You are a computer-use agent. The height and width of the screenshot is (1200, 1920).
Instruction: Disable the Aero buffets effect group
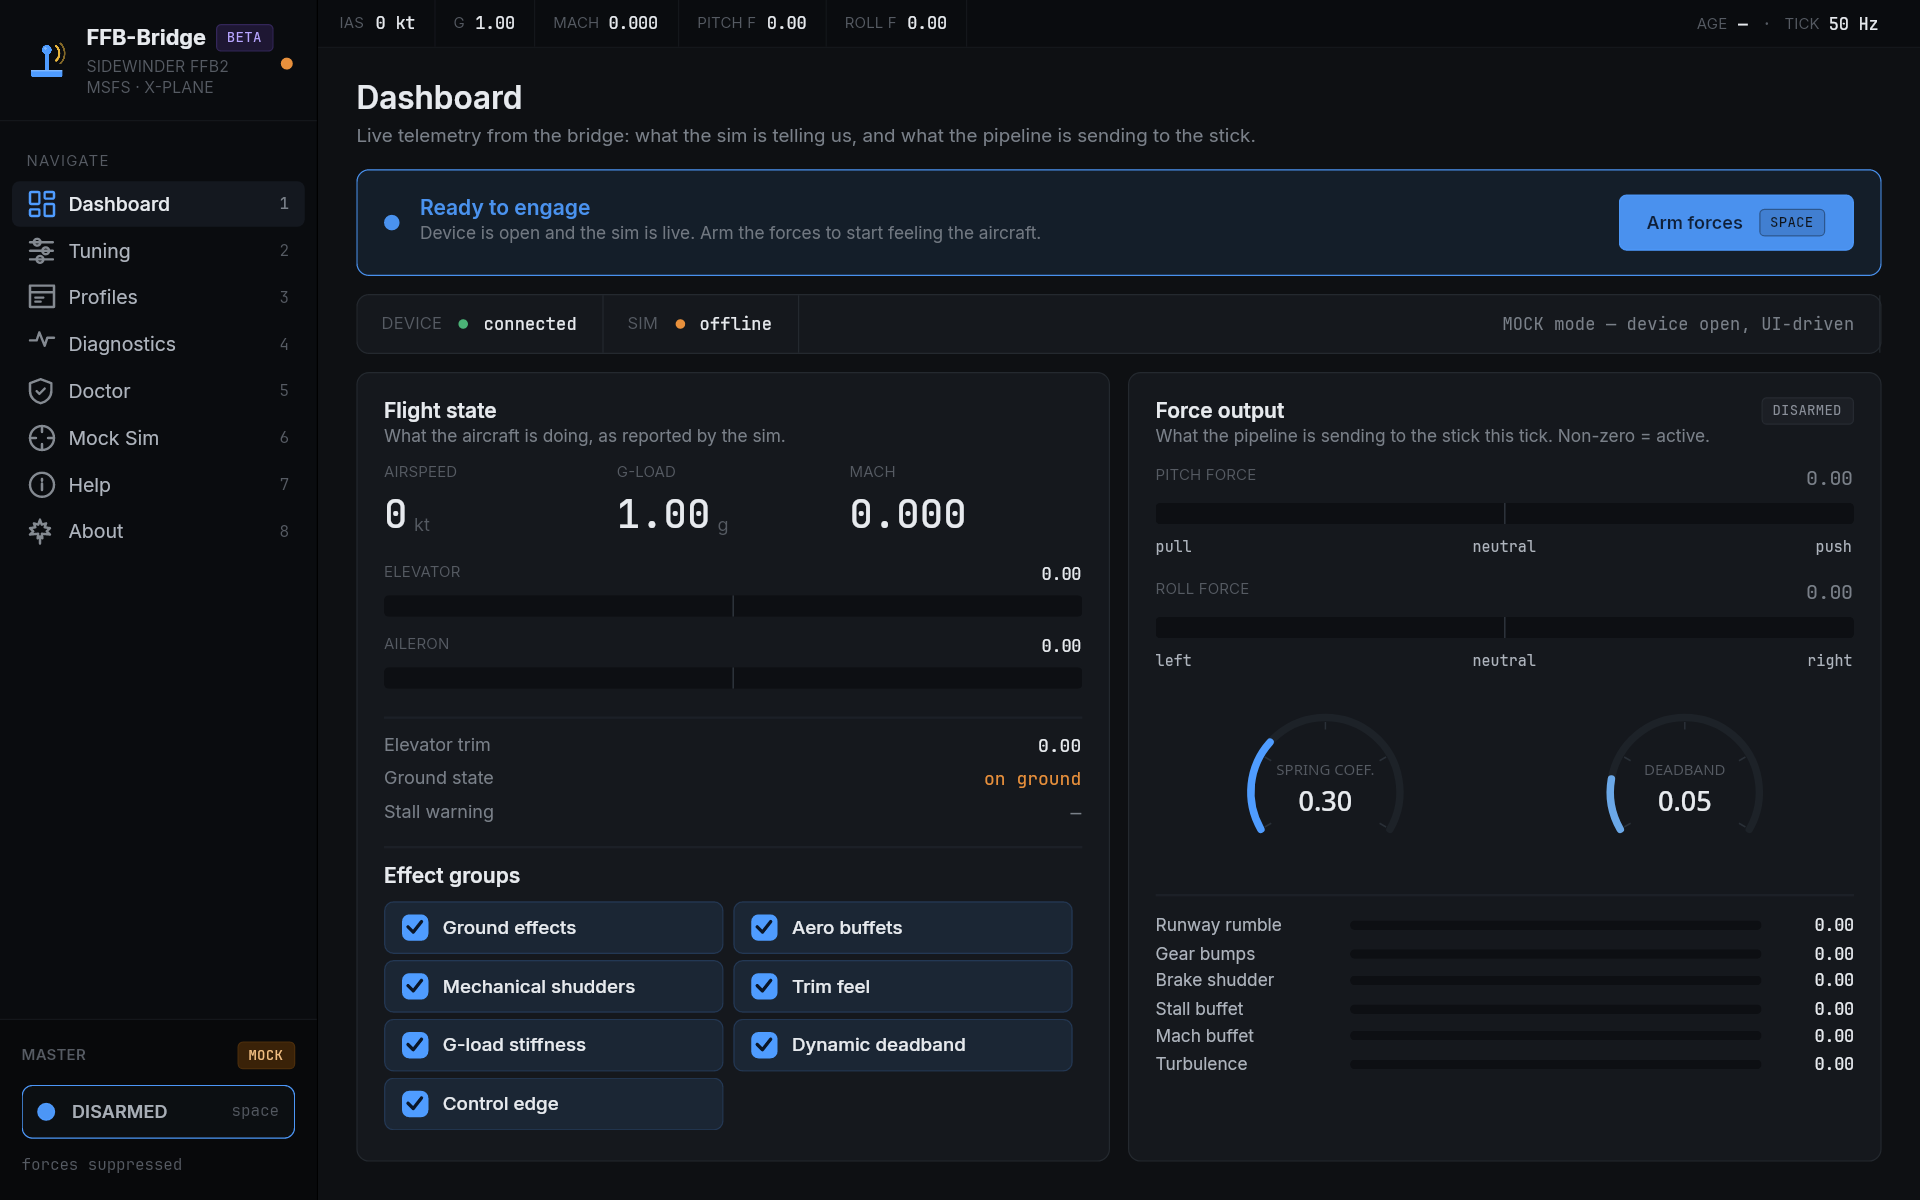764,928
